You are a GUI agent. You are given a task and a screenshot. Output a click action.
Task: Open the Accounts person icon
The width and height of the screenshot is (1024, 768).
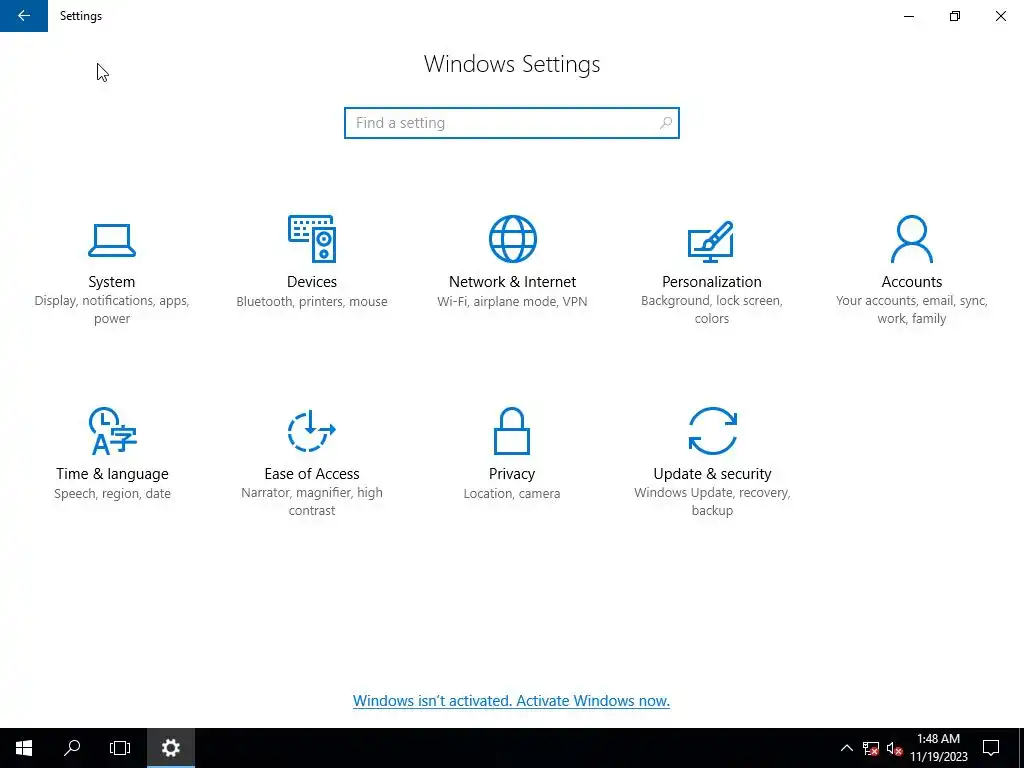[x=912, y=238]
